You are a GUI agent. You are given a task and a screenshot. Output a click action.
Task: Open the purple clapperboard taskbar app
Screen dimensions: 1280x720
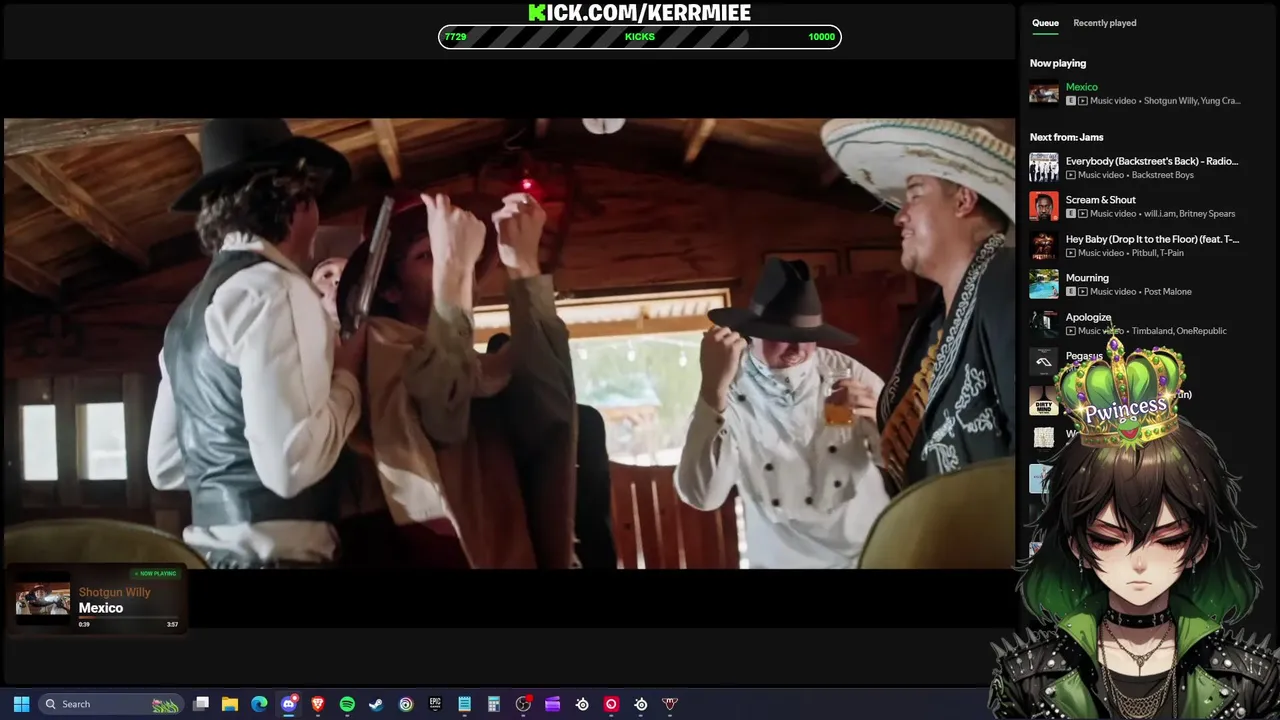tap(552, 704)
